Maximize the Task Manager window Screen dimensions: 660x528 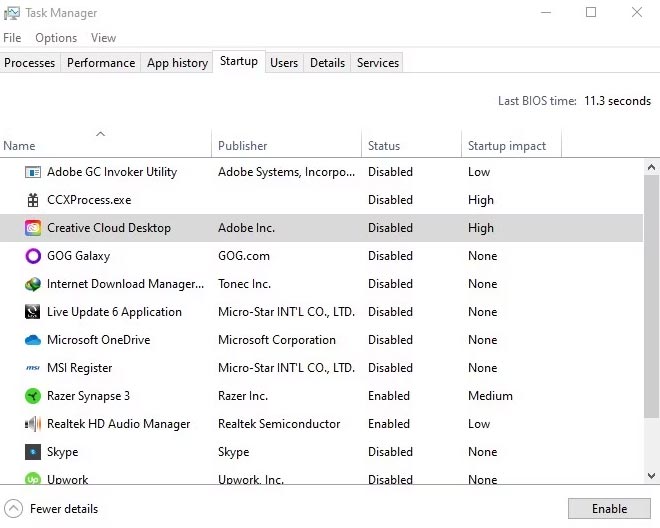tap(591, 13)
